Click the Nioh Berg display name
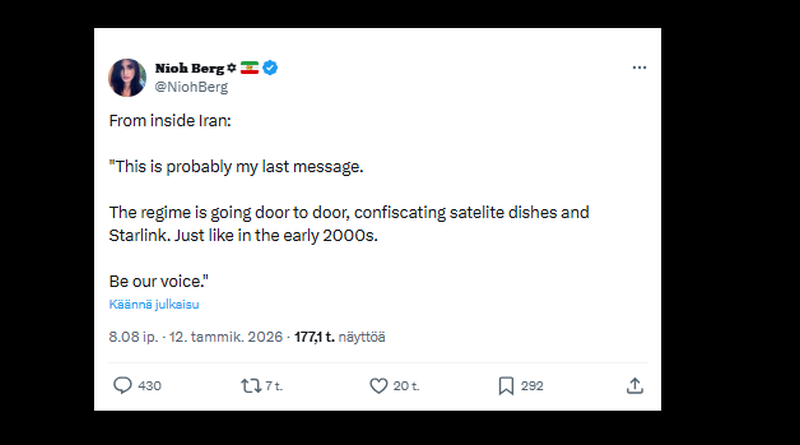 tap(190, 68)
